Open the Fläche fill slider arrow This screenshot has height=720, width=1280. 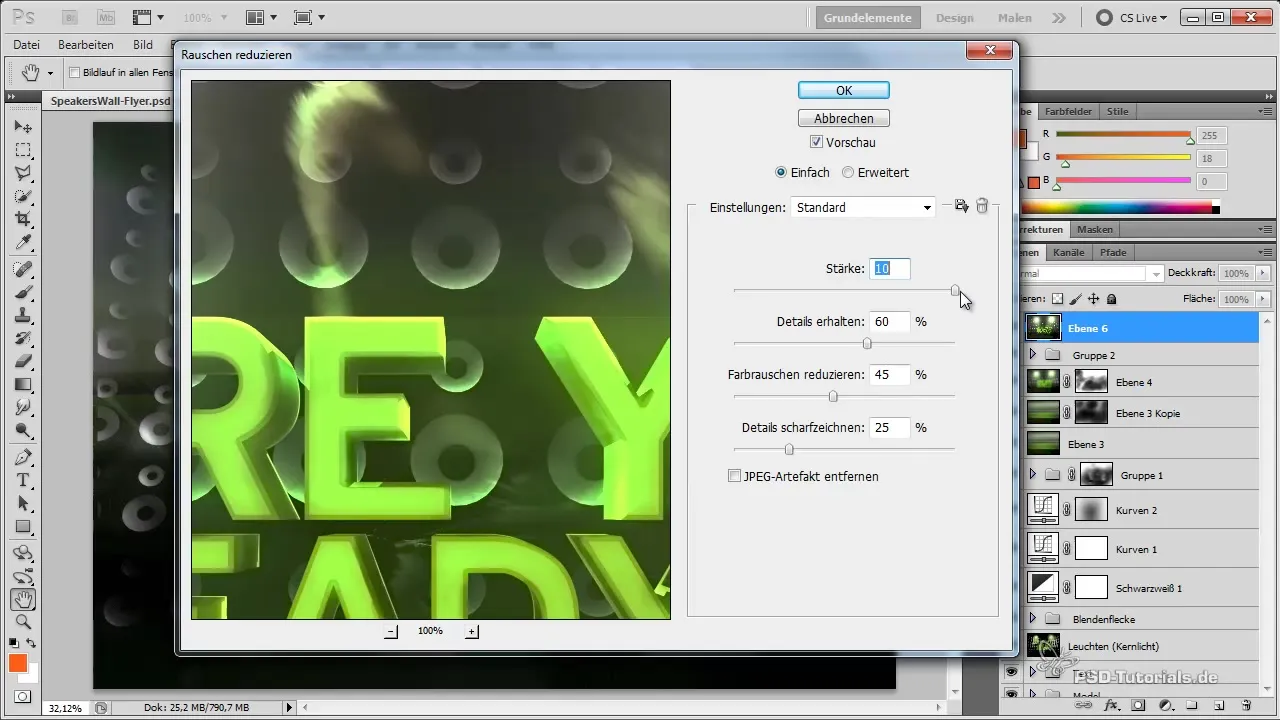pyautogui.click(x=1262, y=299)
